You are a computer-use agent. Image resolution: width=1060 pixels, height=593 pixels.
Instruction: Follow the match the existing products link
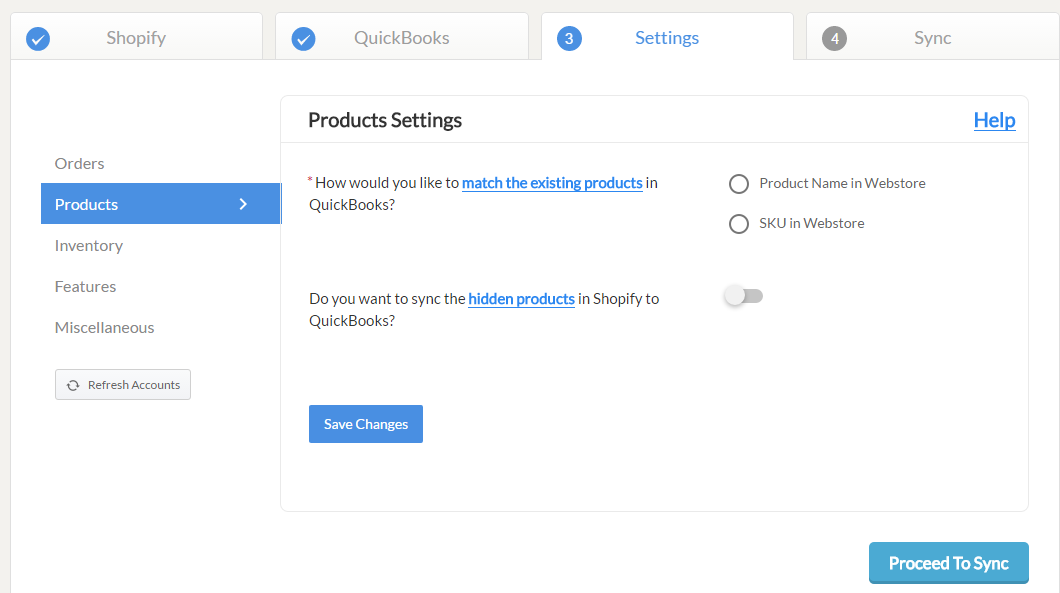pyautogui.click(x=552, y=183)
